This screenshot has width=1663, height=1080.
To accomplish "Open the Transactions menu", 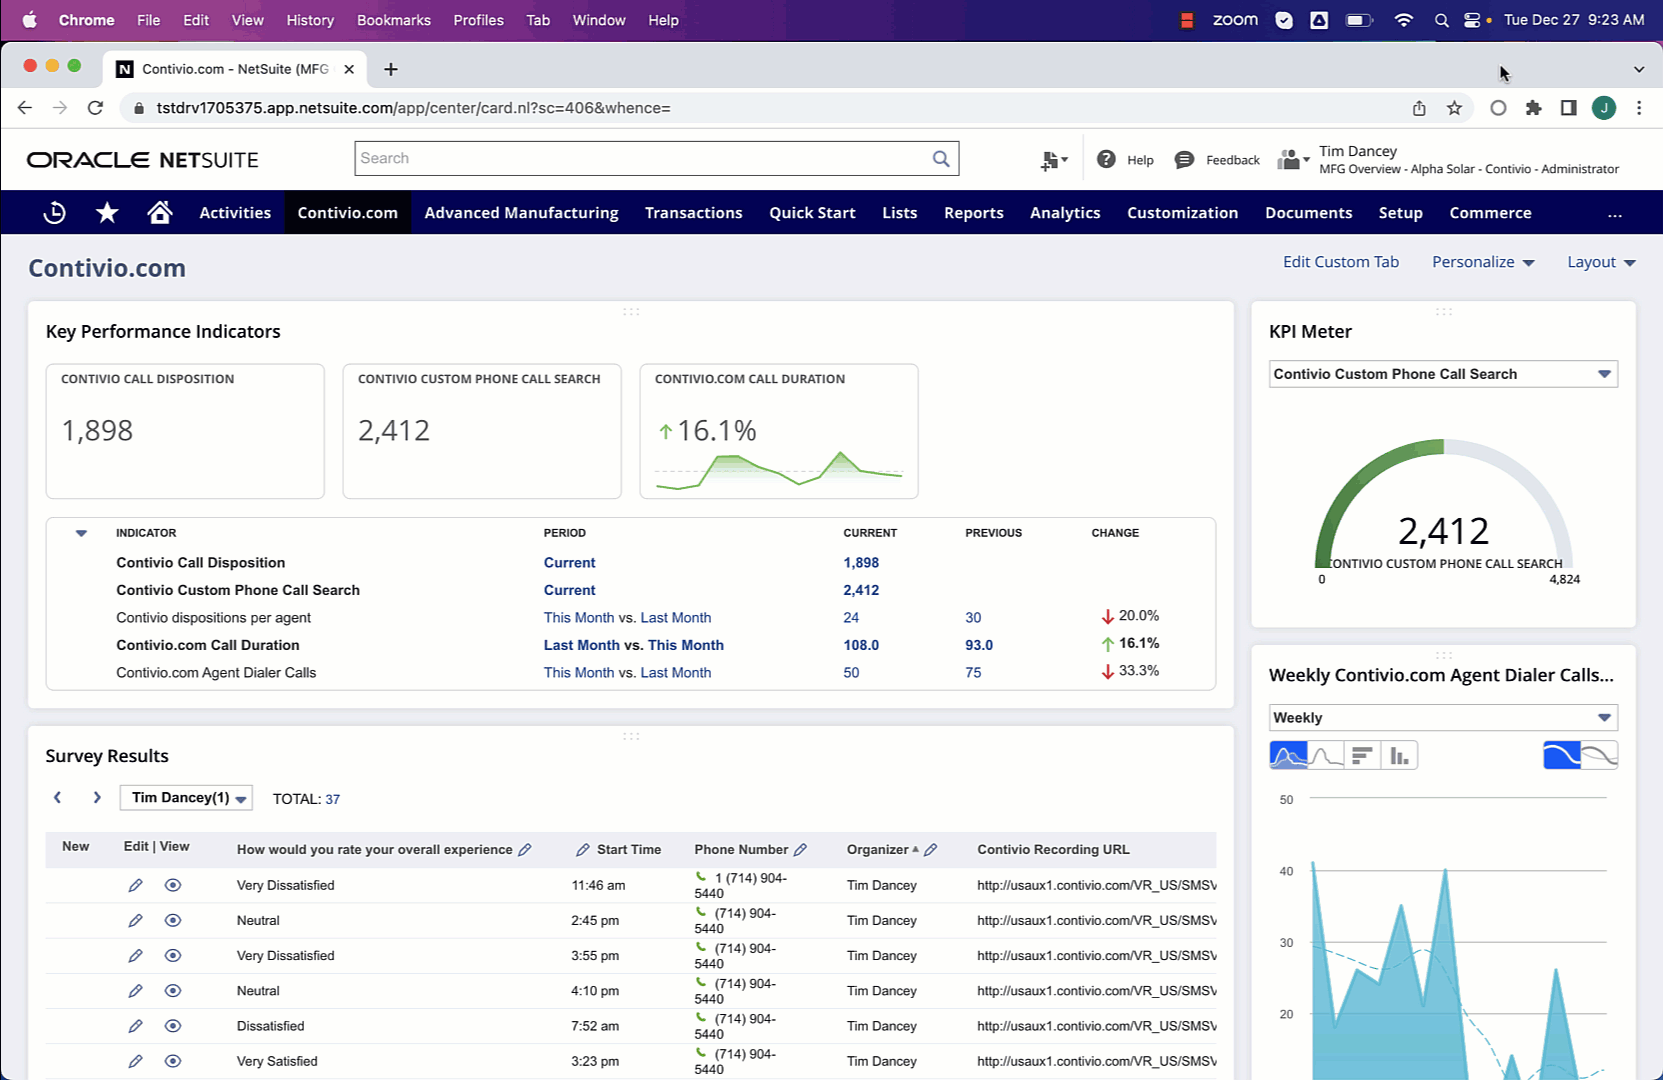I will pos(693,213).
